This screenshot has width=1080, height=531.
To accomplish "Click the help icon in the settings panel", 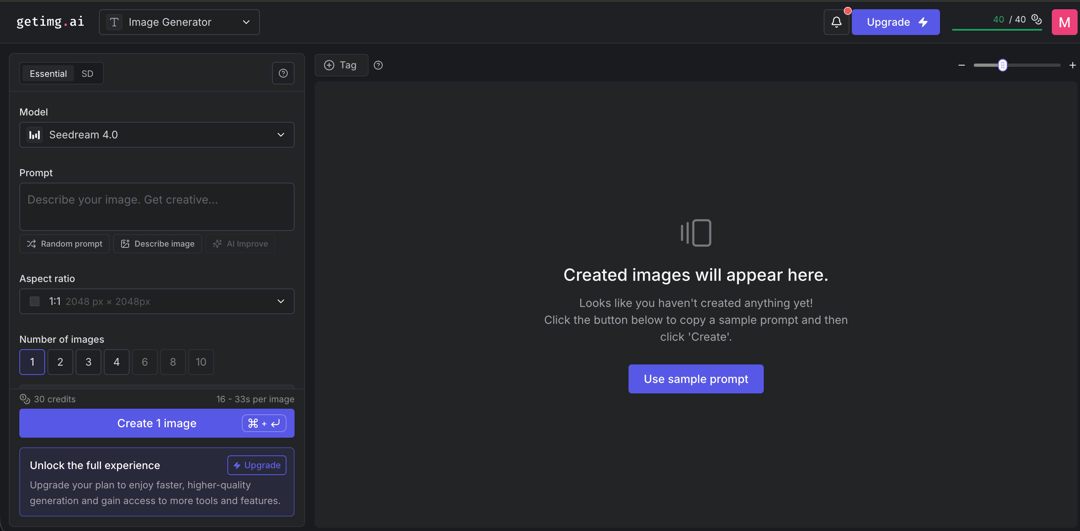I will pyautogui.click(x=283, y=73).
